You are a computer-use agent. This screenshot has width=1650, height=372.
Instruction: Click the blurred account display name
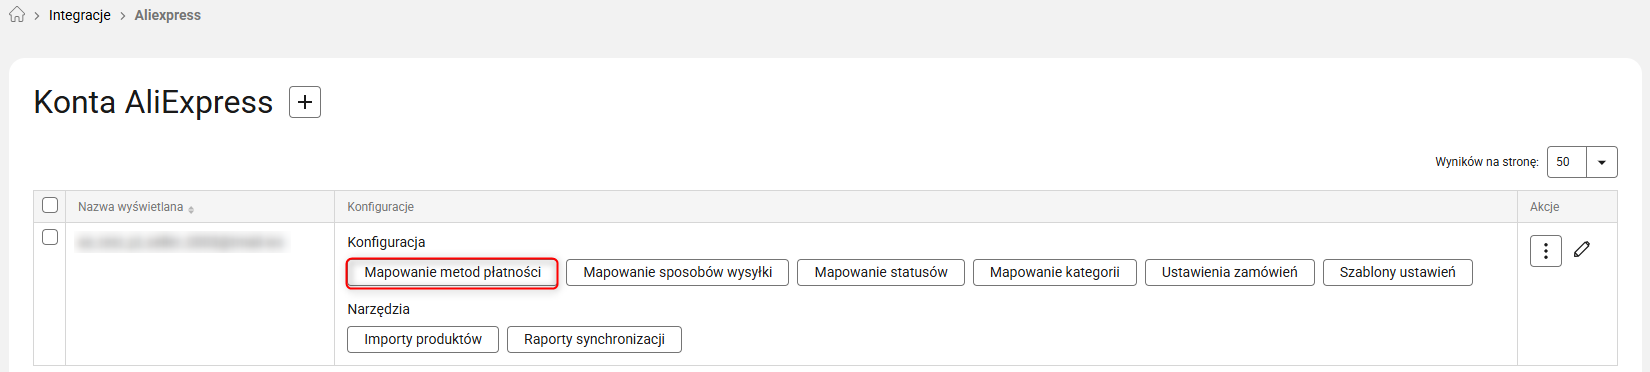pos(181,243)
